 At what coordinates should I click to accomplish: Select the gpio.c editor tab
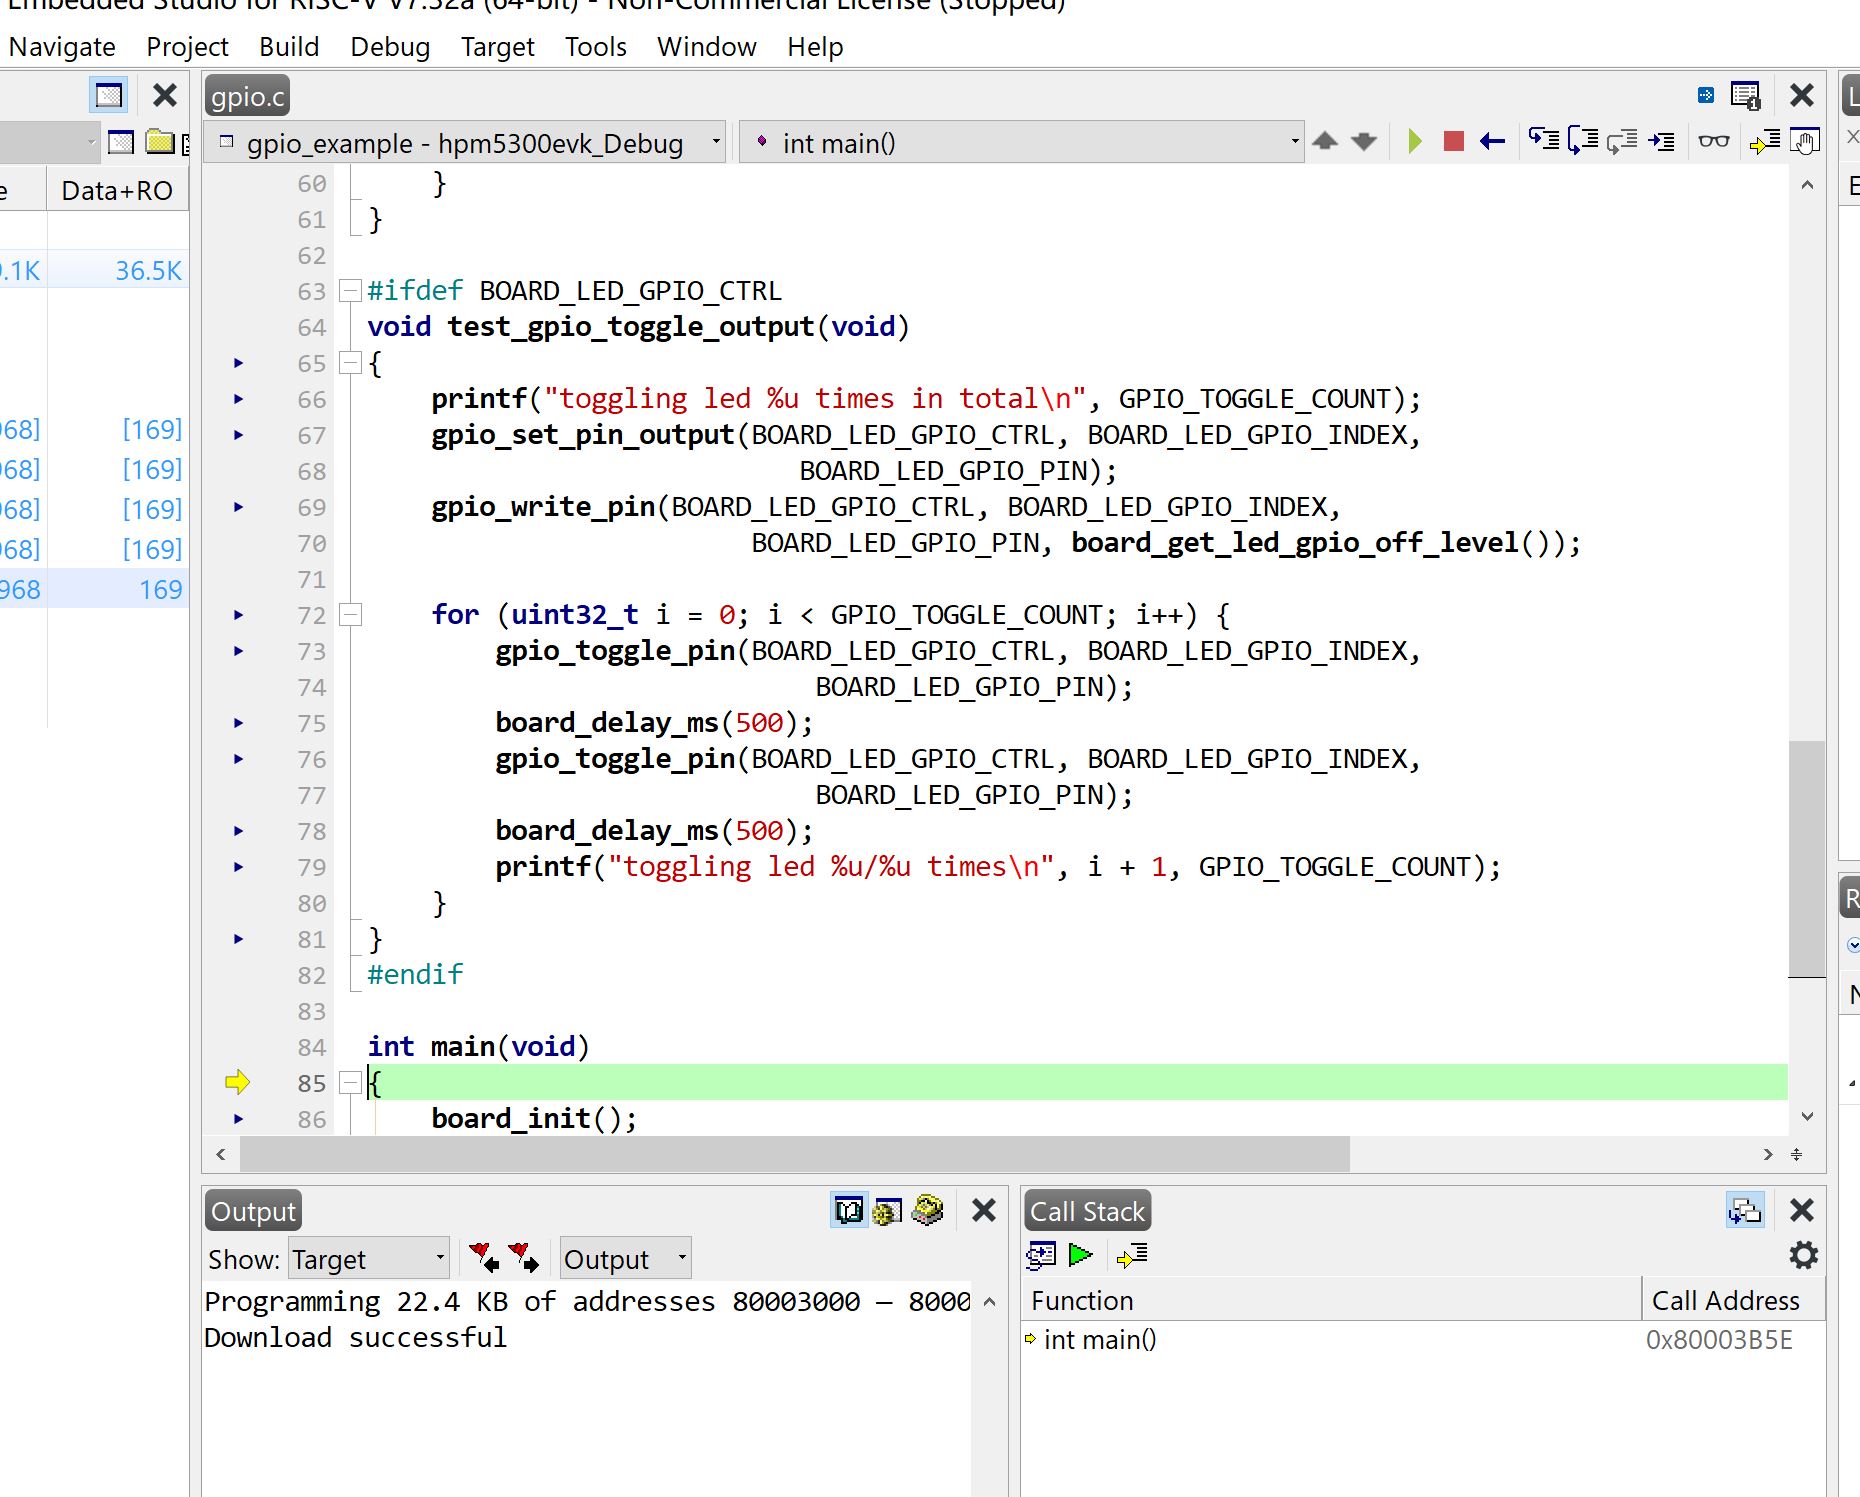tap(248, 97)
